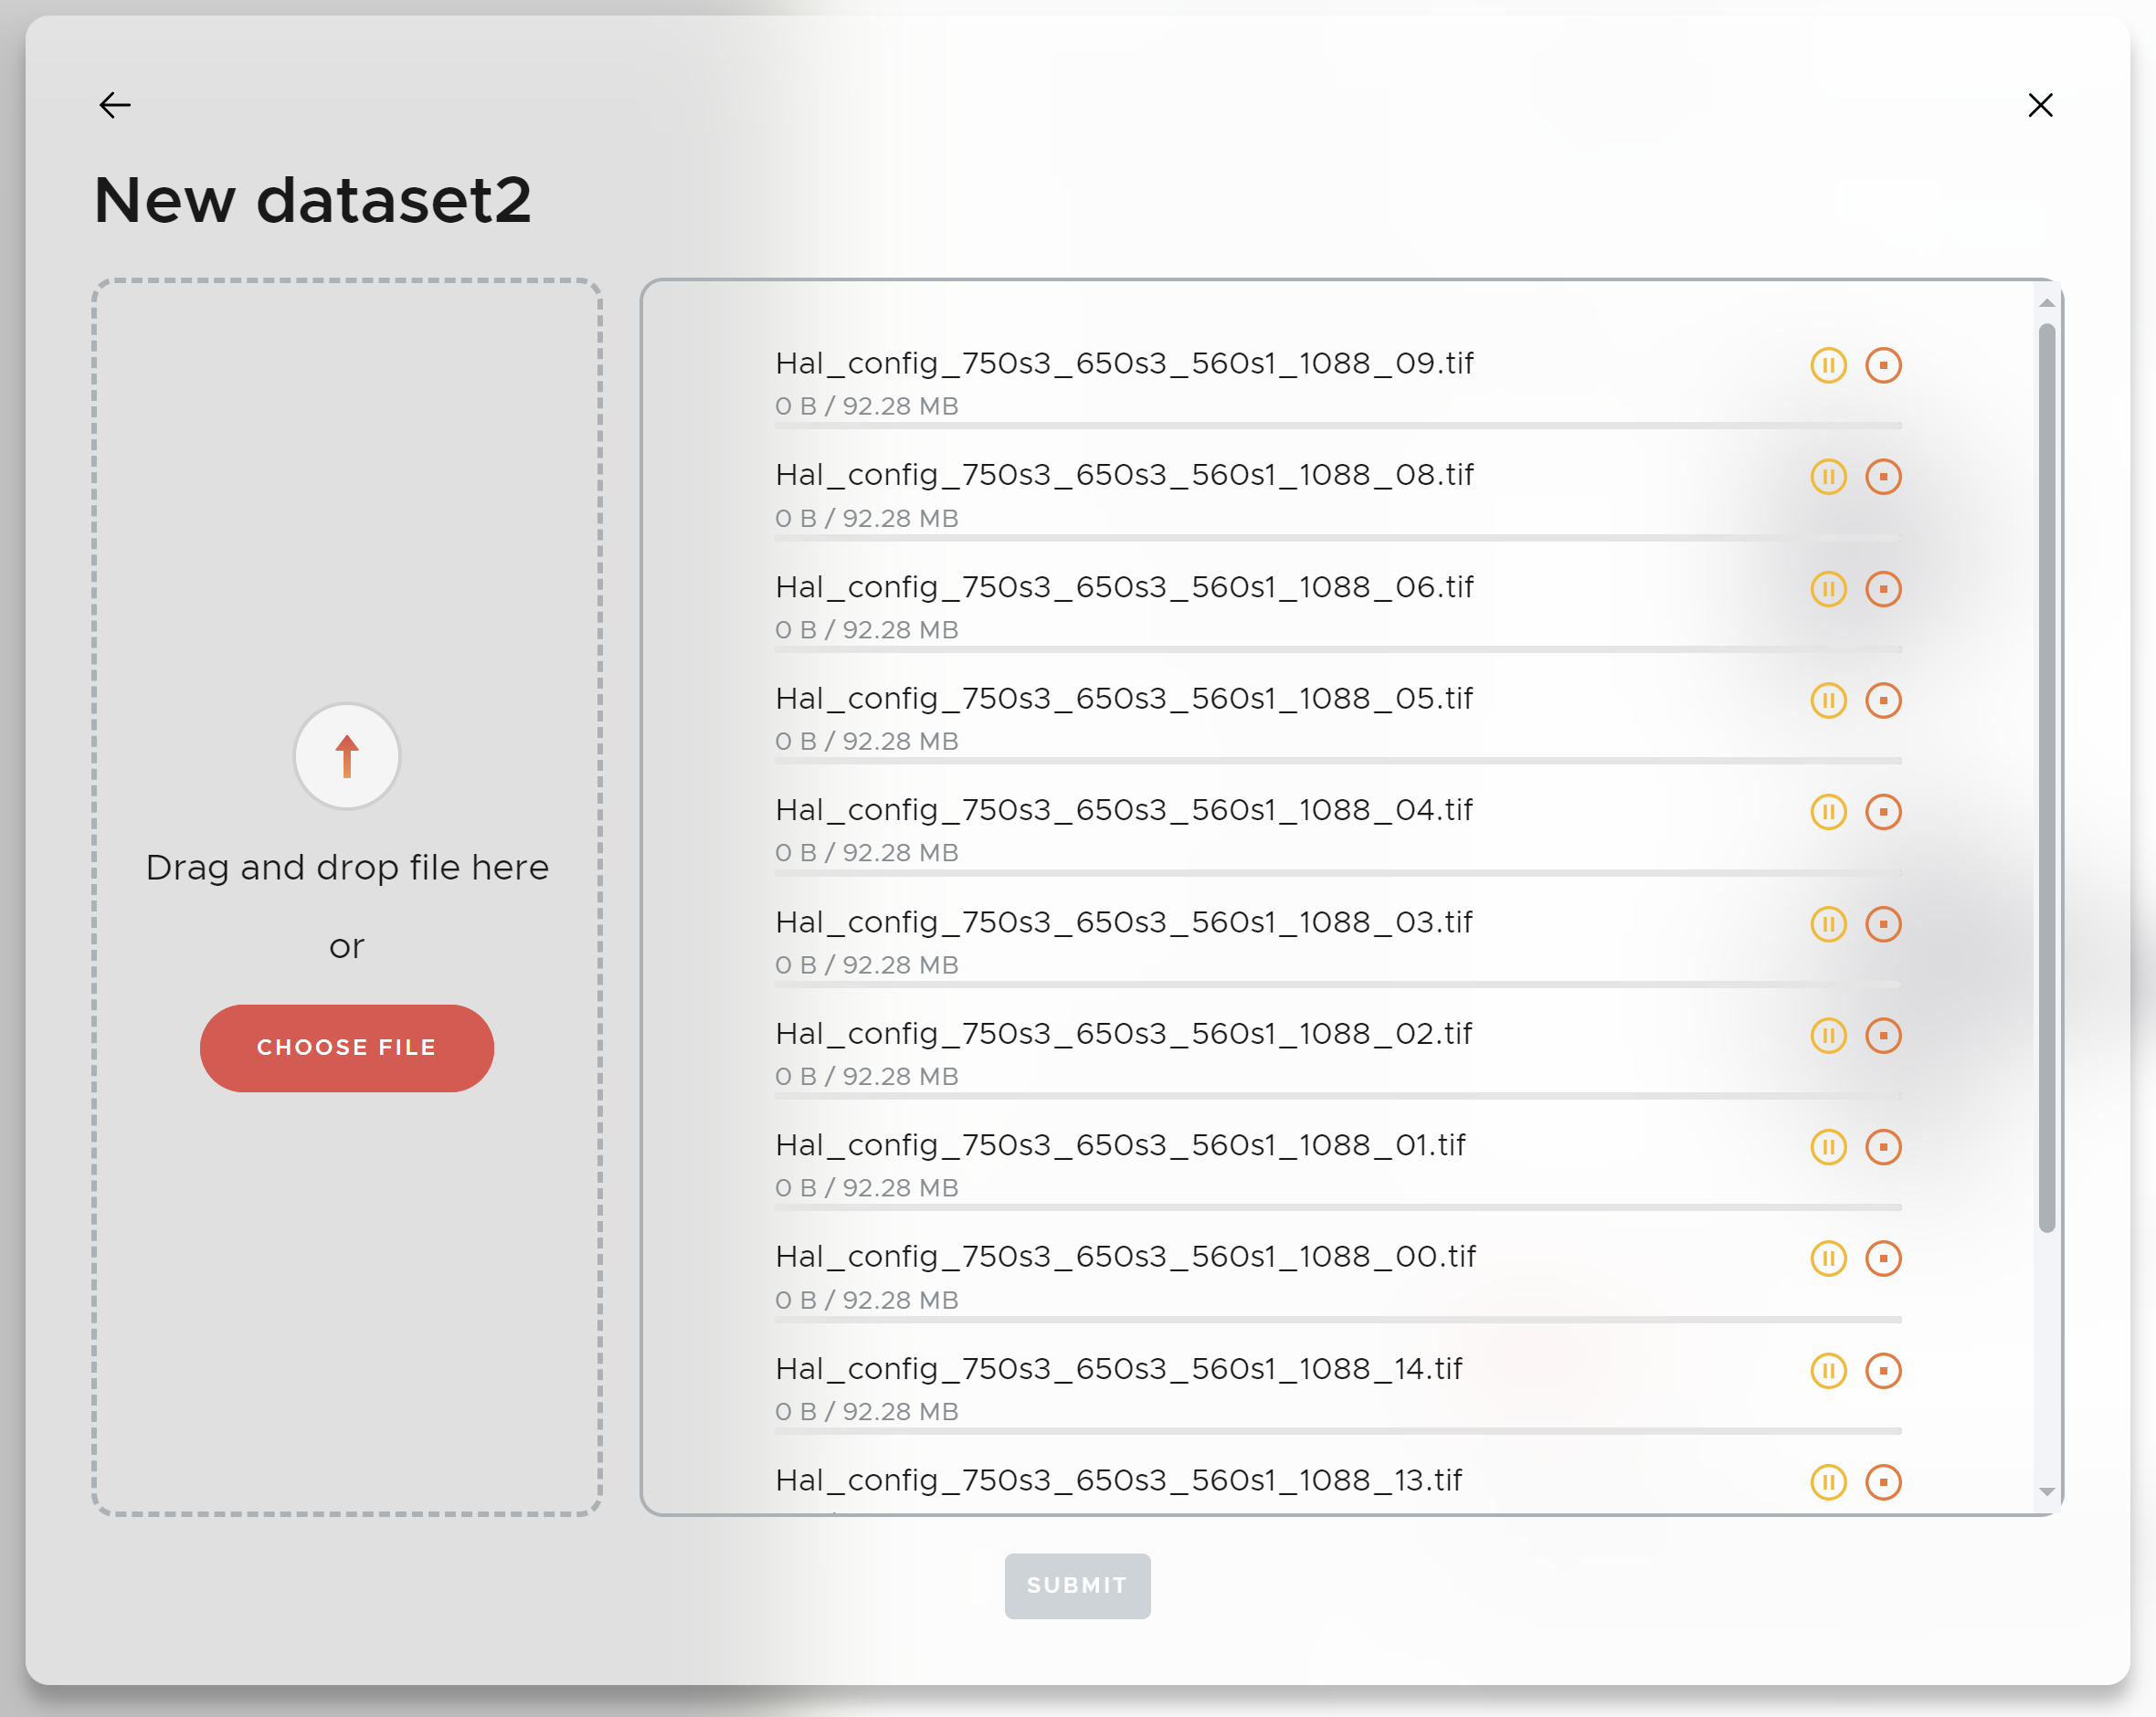Go back using the left arrow

(114, 104)
